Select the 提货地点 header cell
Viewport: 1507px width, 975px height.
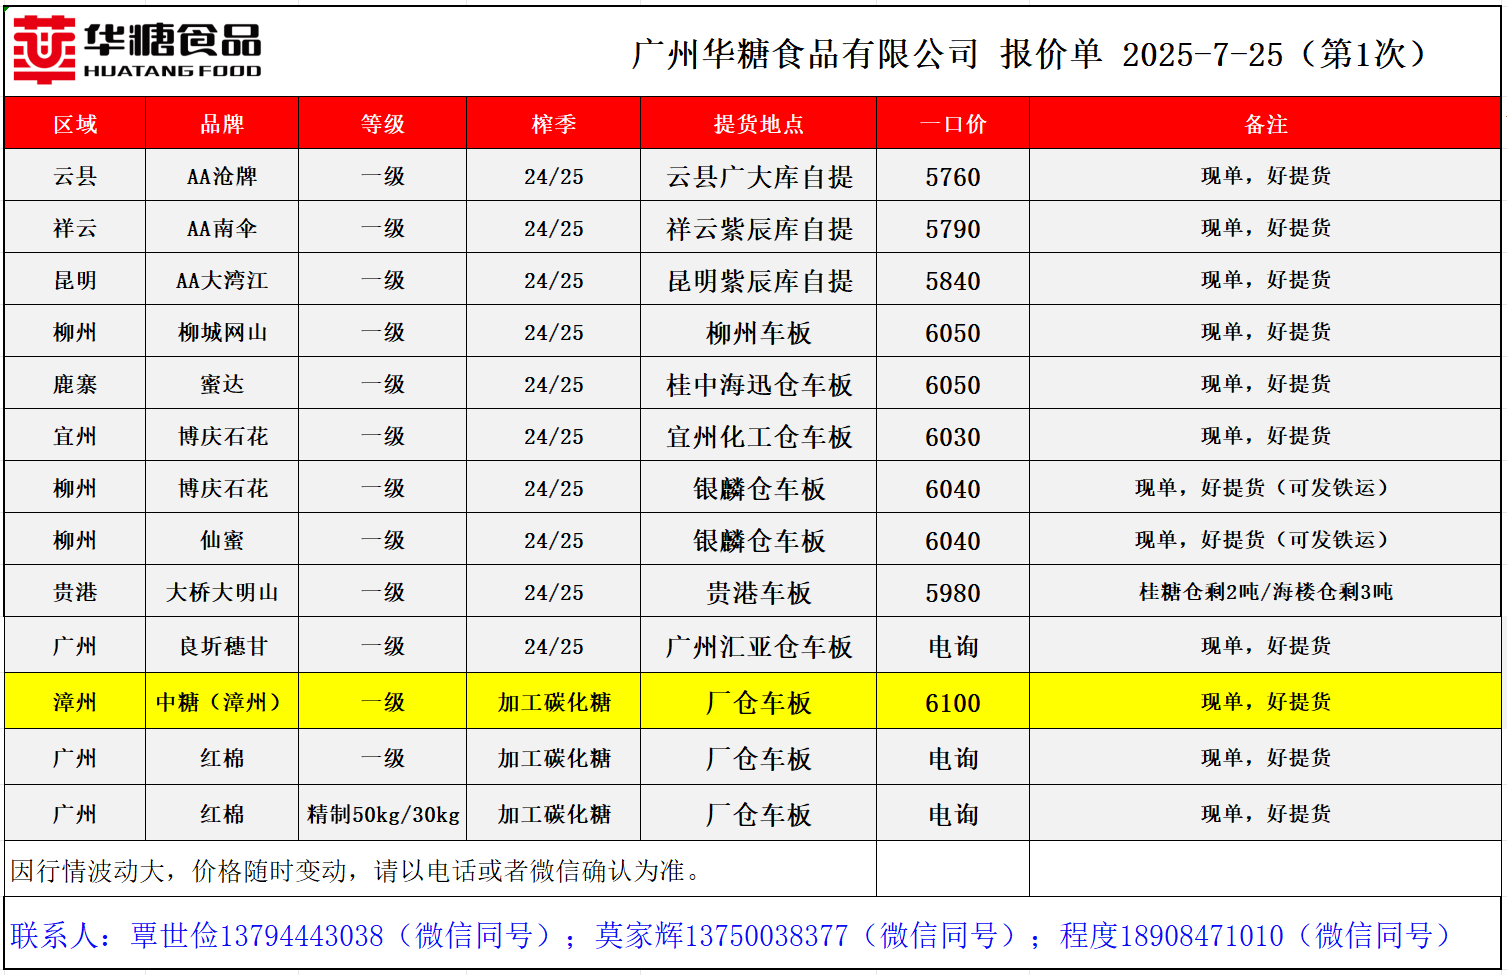tap(758, 124)
